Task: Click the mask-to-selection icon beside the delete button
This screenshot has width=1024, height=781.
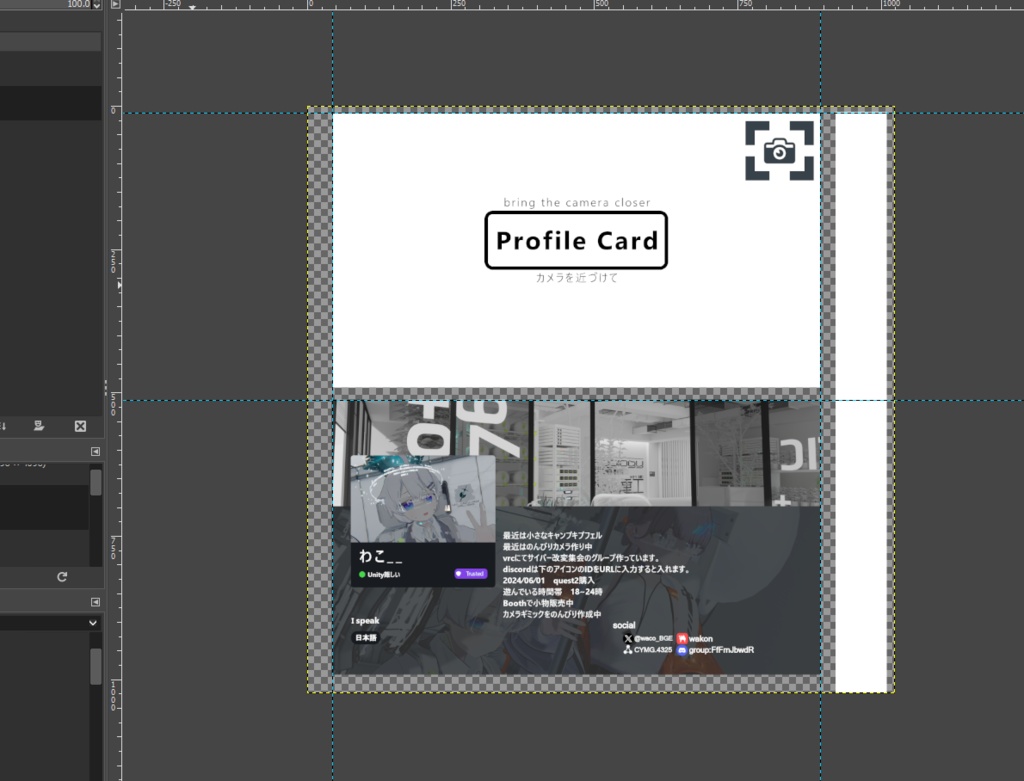Action: click(39, 426)
